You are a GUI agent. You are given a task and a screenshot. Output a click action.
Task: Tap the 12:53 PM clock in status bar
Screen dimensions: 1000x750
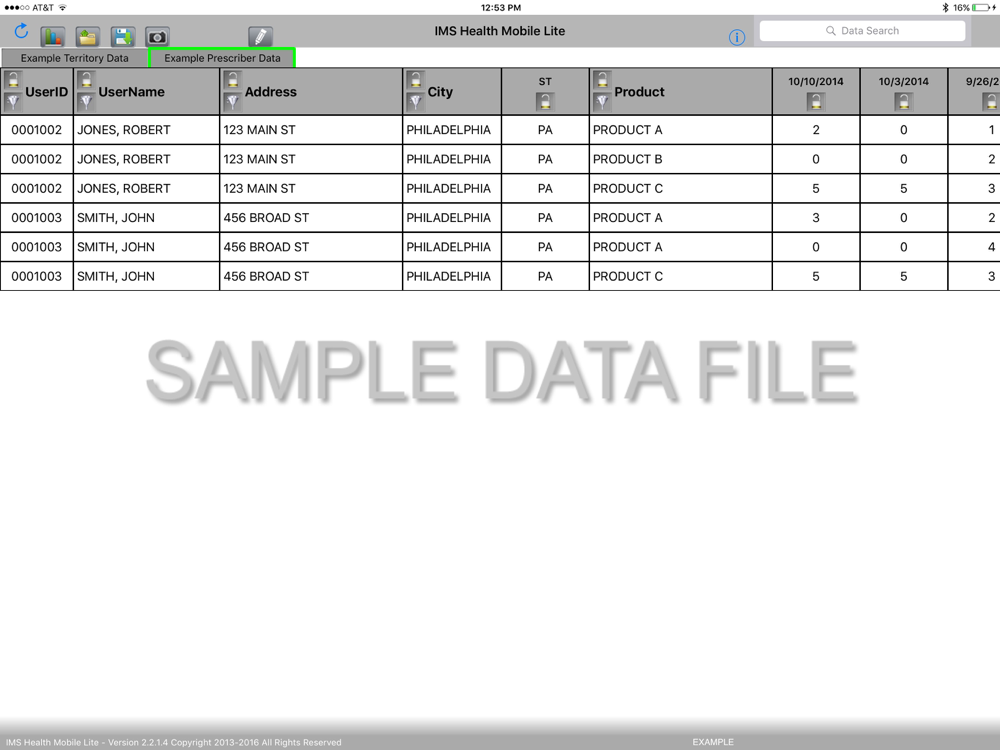(501, 8)
